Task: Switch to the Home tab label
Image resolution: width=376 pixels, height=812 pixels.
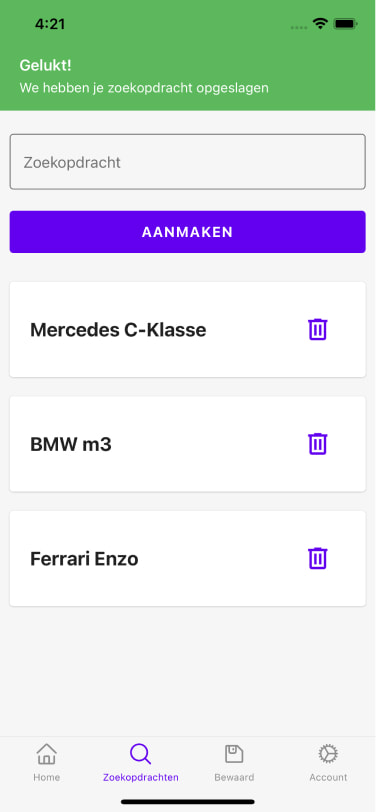Action: (47, 777)
